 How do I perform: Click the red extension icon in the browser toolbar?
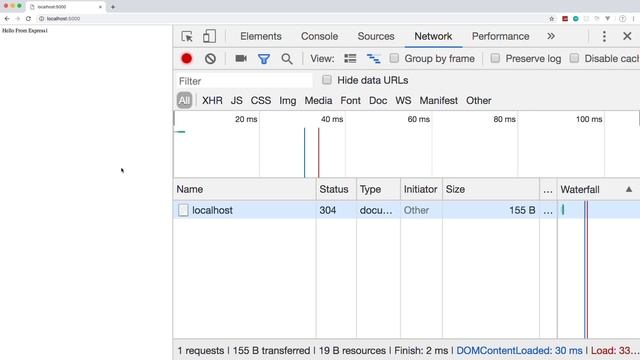[565, 18]
